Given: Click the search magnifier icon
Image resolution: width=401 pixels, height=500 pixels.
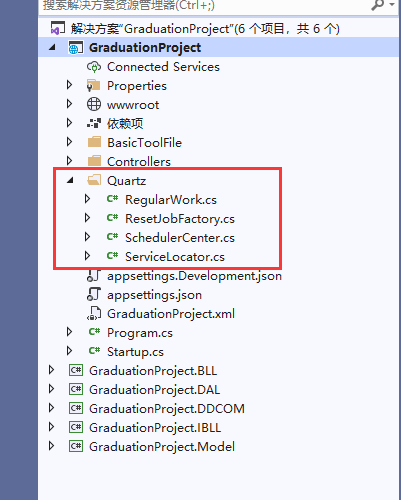Looking at the screenshot, I should [x=378, y=5].
